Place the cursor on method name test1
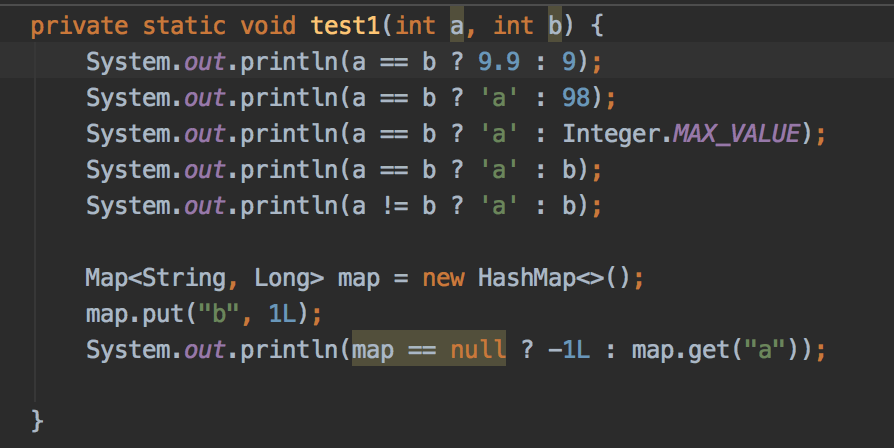894x448 pixels. [x=346, y=26]
